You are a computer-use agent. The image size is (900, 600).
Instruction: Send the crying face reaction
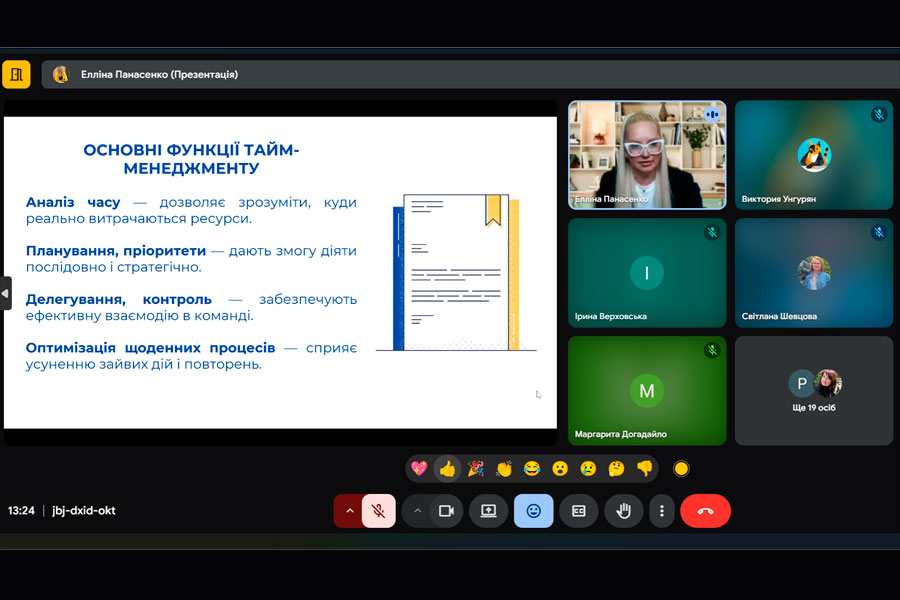point(588,469)
